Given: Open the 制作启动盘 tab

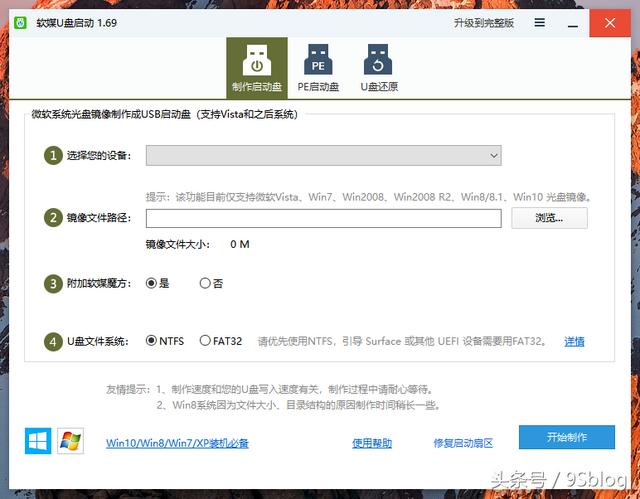Looking at the screenshot, I should click(x=257, y=68).
